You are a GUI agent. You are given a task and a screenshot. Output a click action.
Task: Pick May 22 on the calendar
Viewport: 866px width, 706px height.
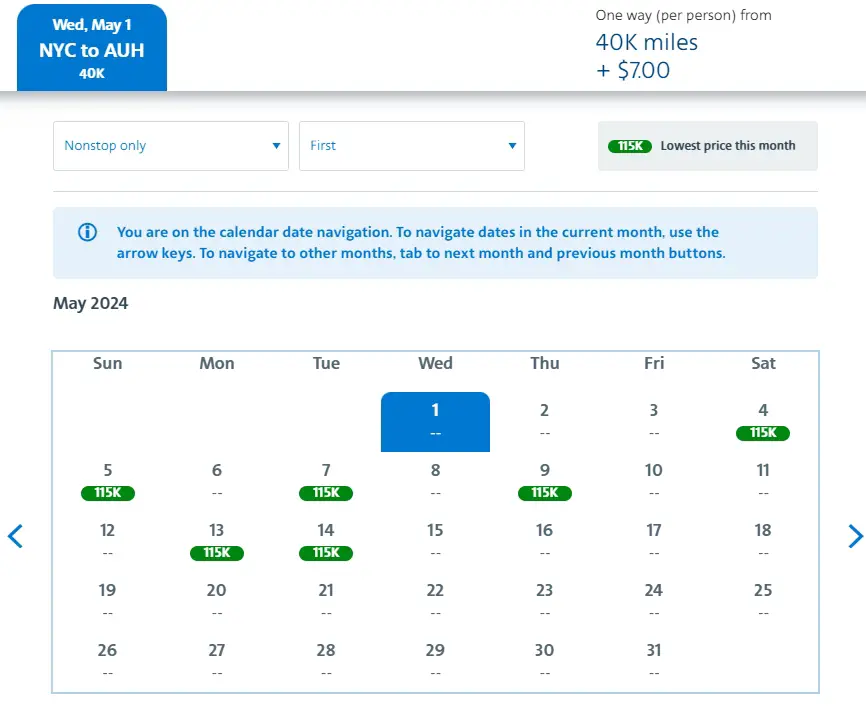point(435,601)
